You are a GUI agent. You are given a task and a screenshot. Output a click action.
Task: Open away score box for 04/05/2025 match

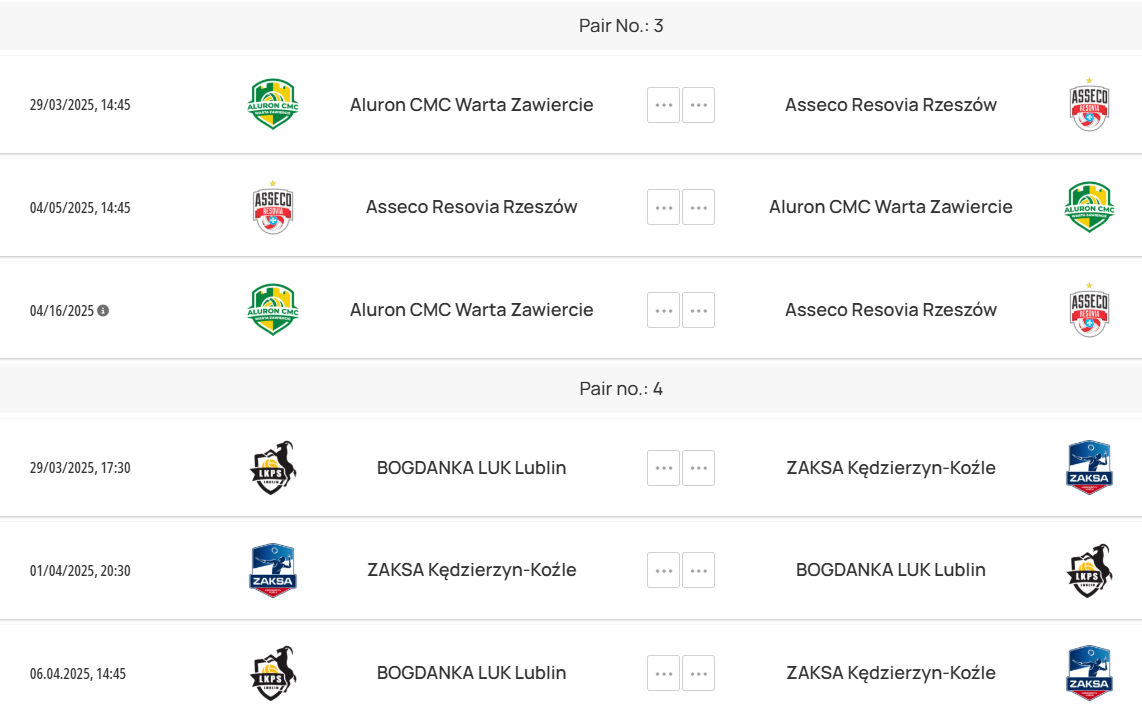point(698,207)
